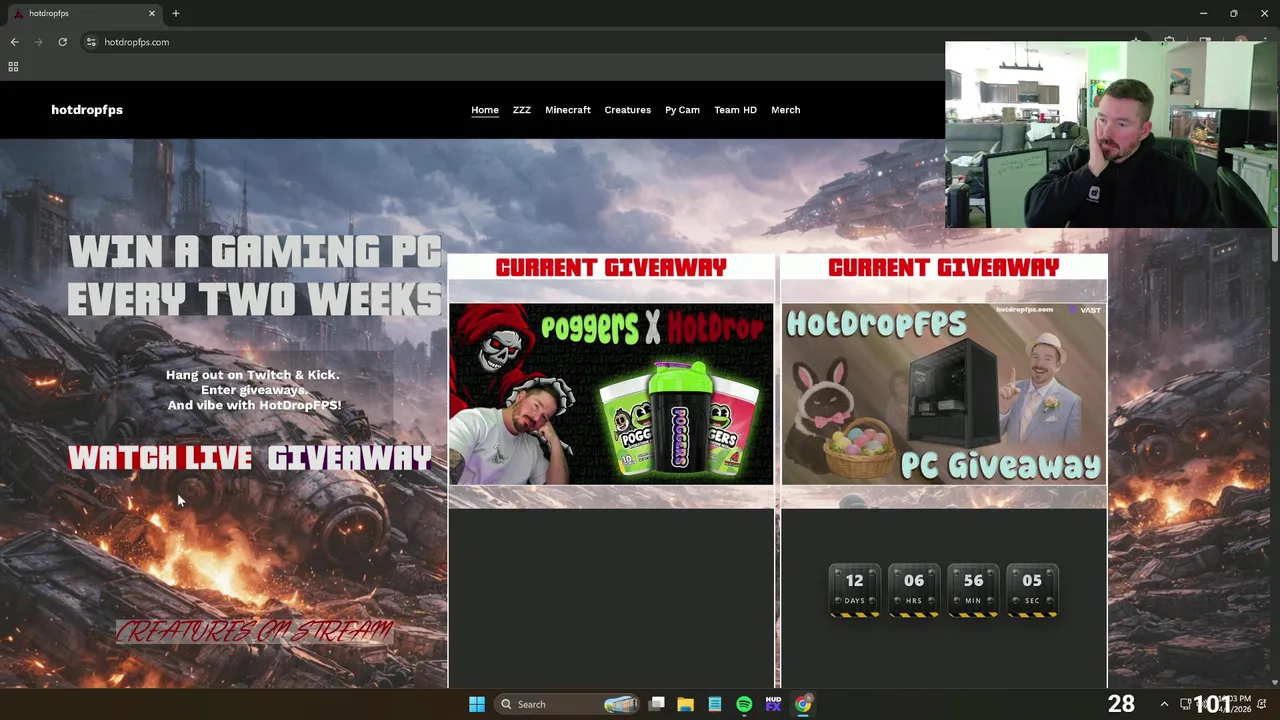The image size is (1280, 720).
Task: Minimize the Chrome window
Action: pyautogui.click(x=1203, y=13)
